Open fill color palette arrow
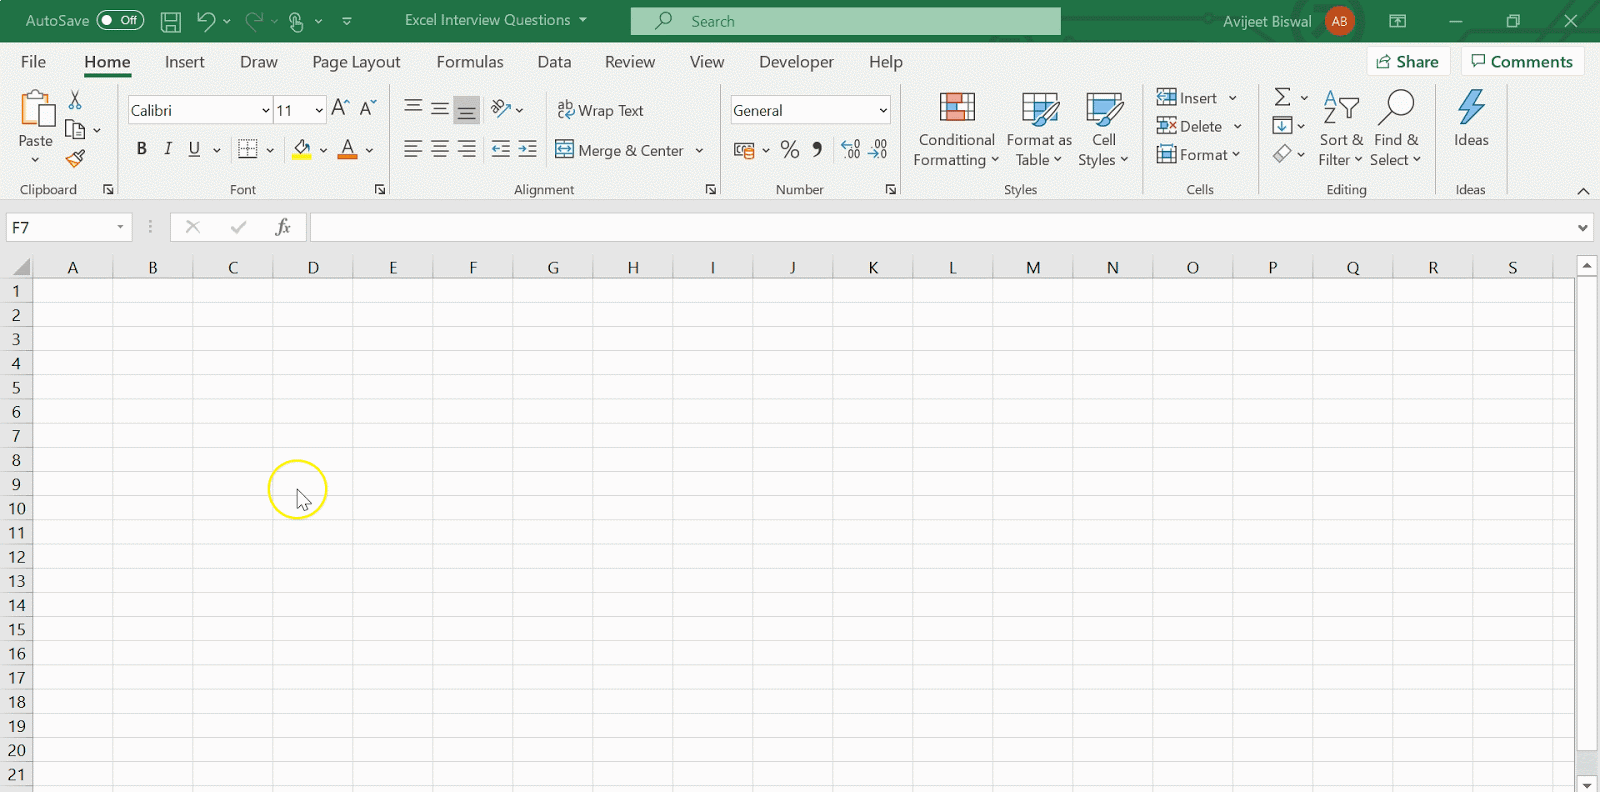 (323, 150)
